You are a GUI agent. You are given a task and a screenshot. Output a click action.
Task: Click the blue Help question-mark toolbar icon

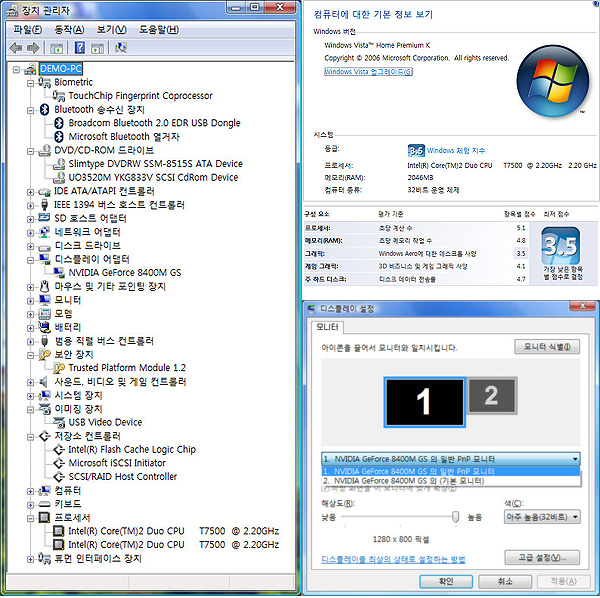(x=80, y=48)
